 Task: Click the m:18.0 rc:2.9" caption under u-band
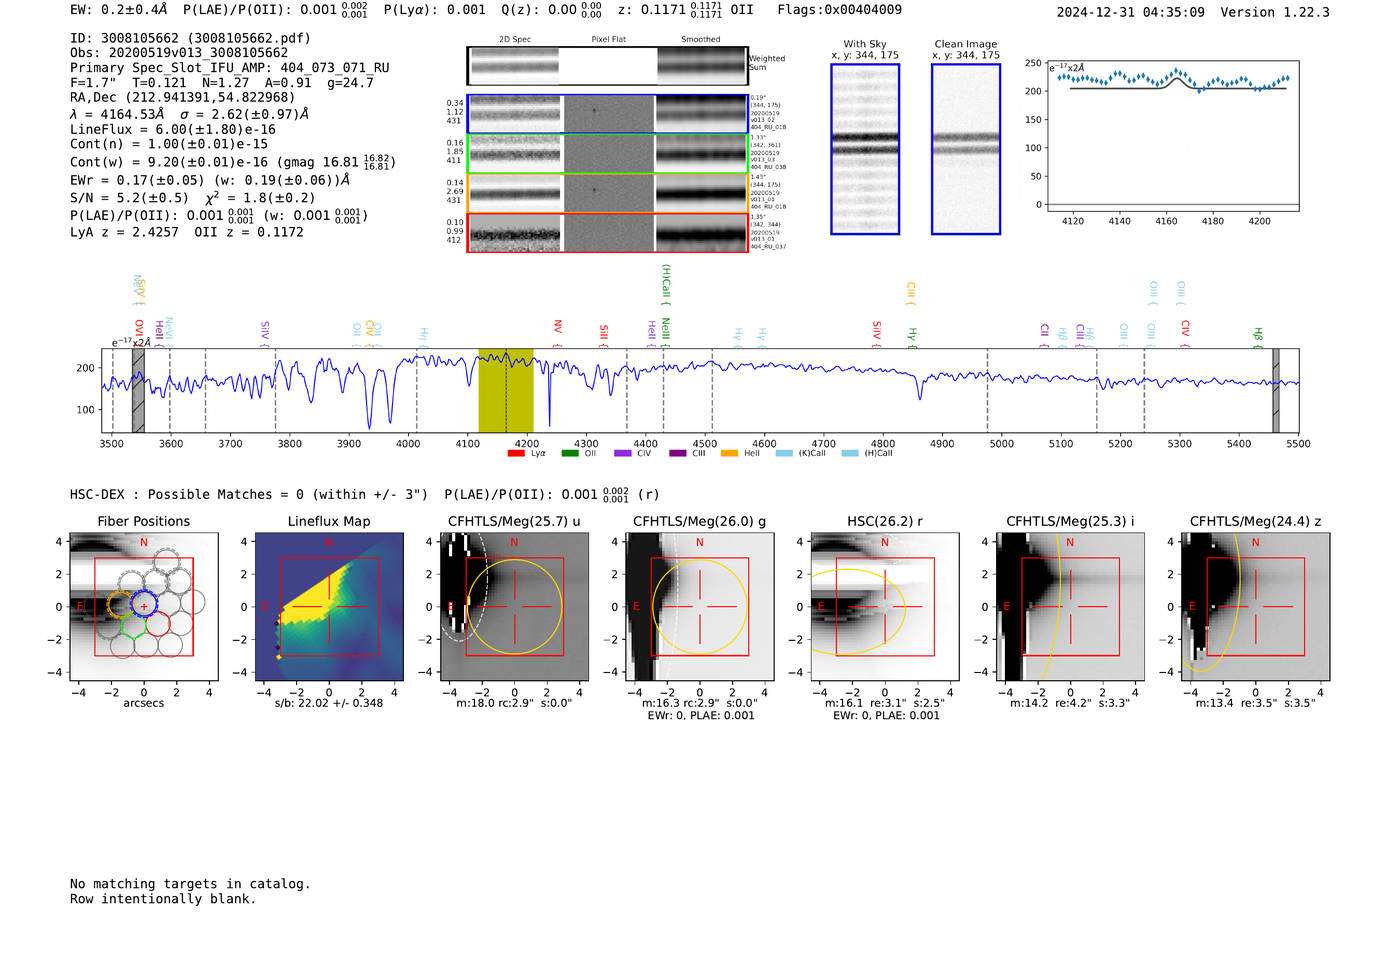(x=514, y=703)
